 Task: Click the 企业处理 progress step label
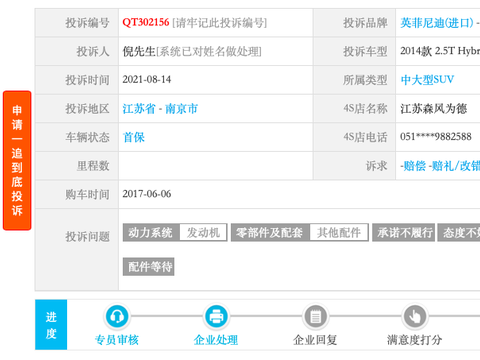216,340
